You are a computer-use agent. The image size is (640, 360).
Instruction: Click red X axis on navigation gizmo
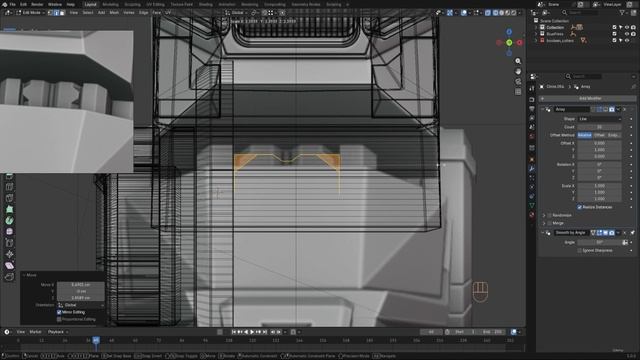[520, 42]
